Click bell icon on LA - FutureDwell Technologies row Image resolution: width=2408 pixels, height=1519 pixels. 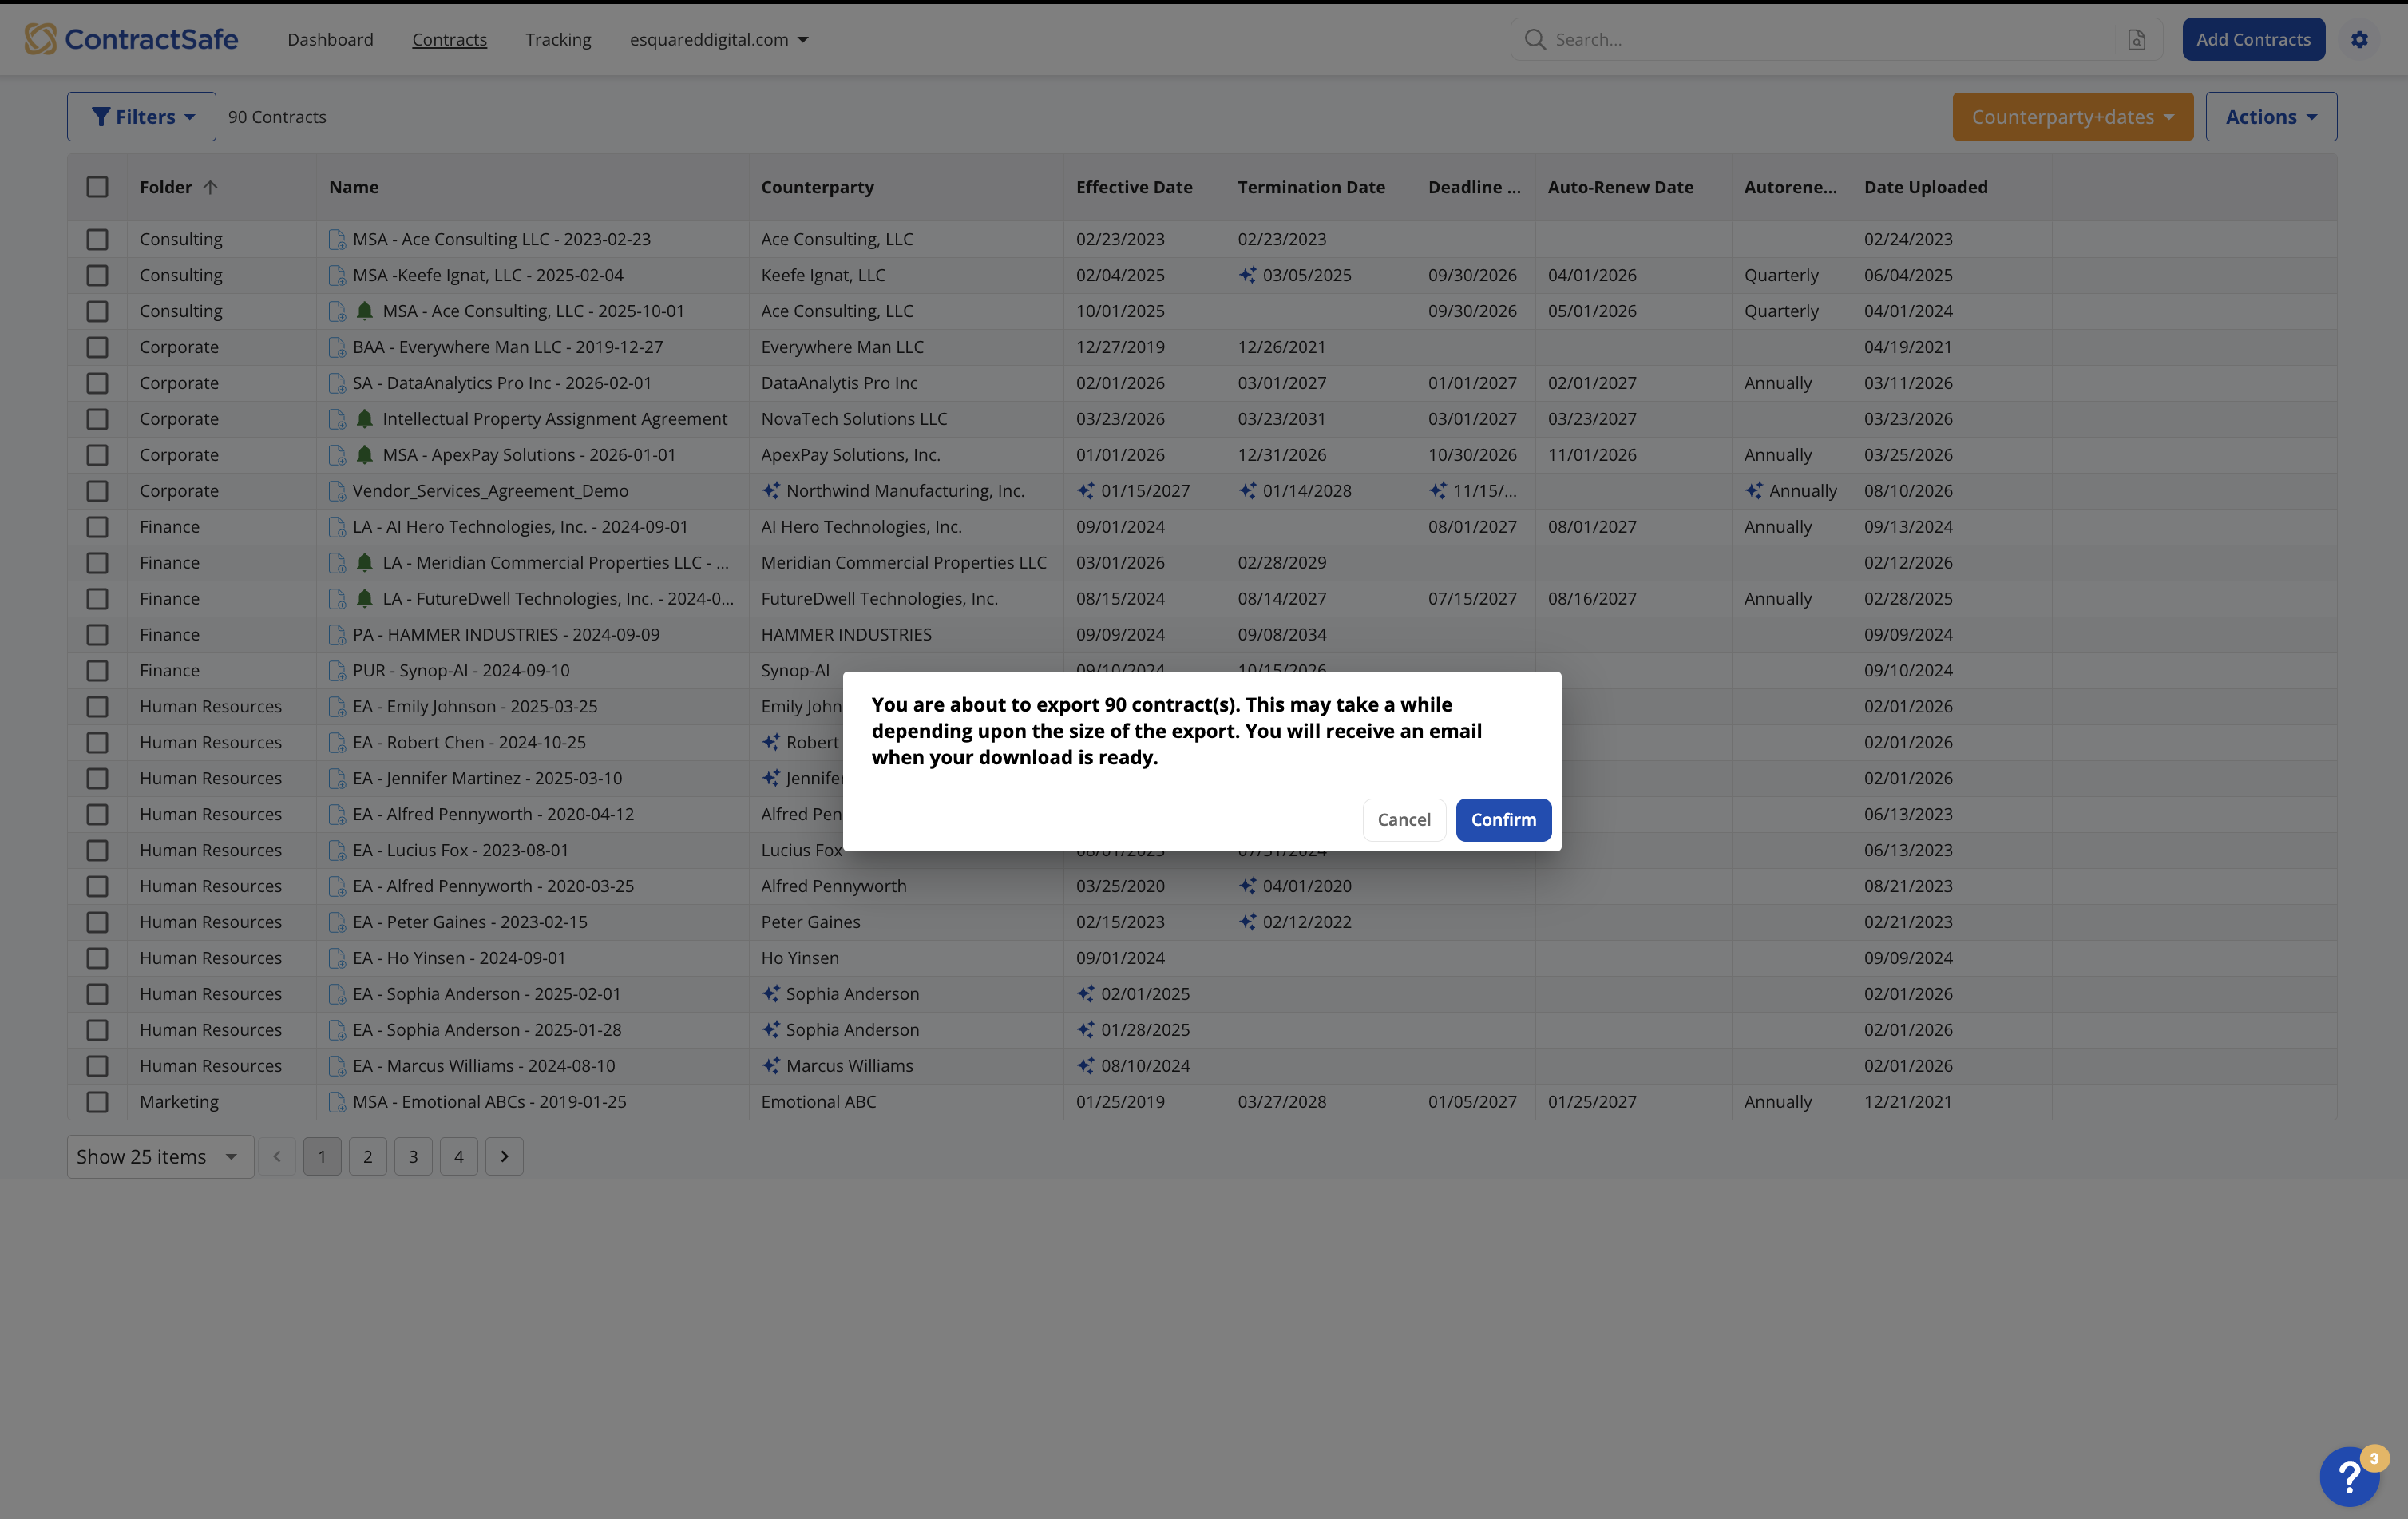365,599
